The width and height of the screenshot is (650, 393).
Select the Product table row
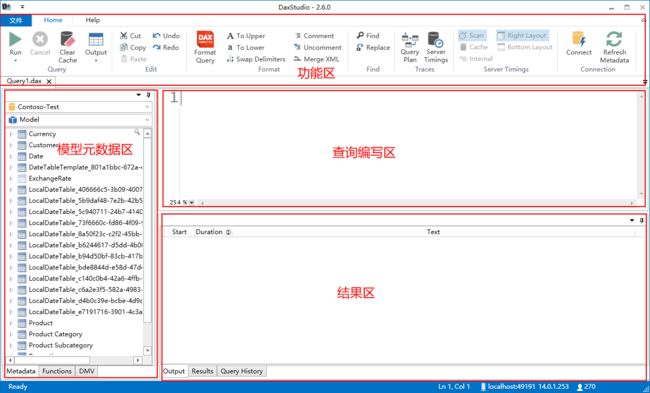click(41, 323)
